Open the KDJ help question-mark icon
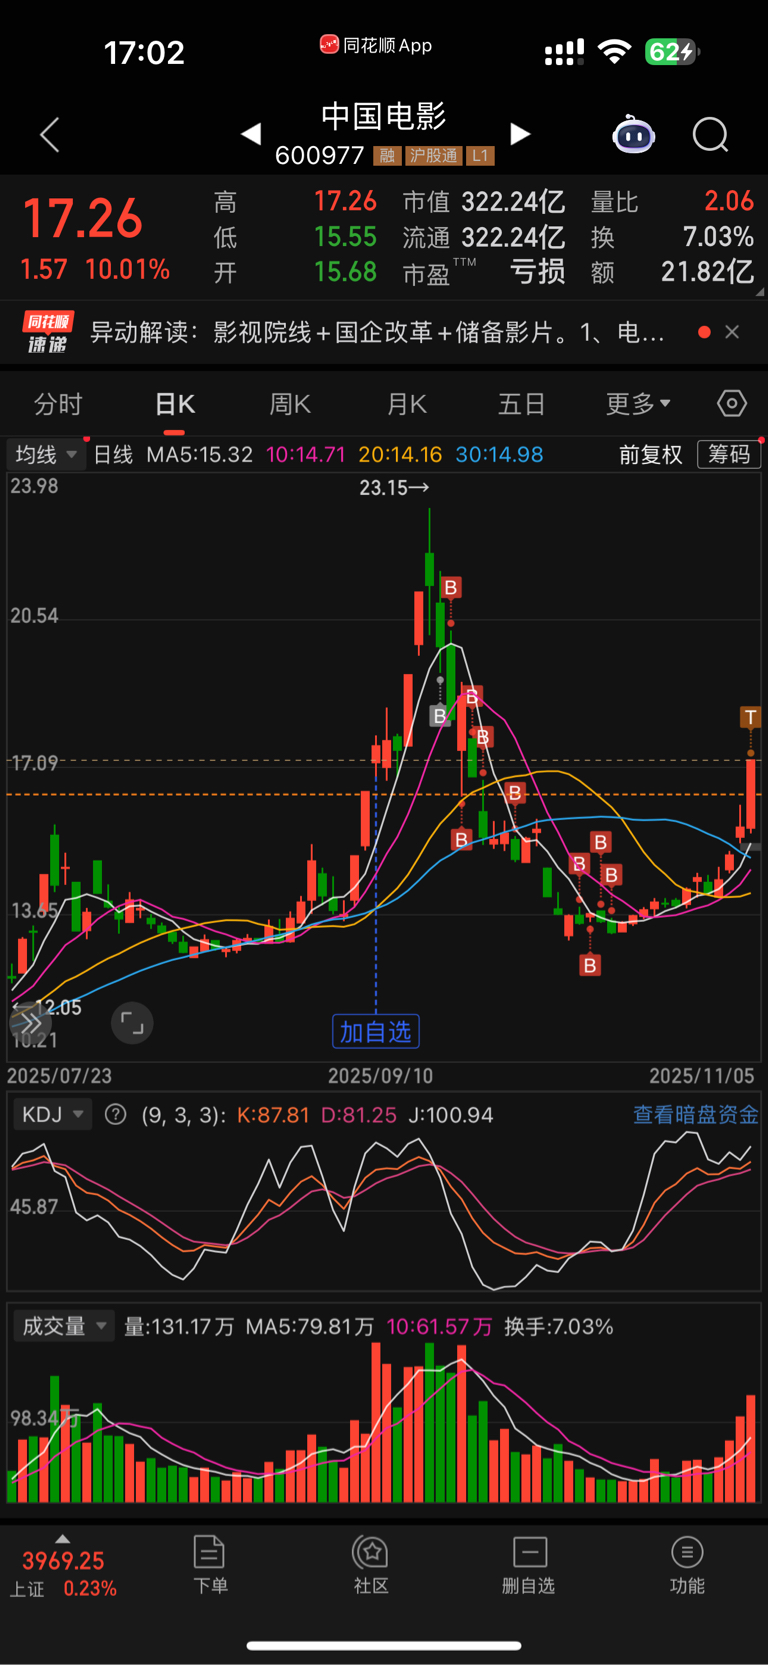Viewport: 768px width, 1665px height. (116, 1114)
